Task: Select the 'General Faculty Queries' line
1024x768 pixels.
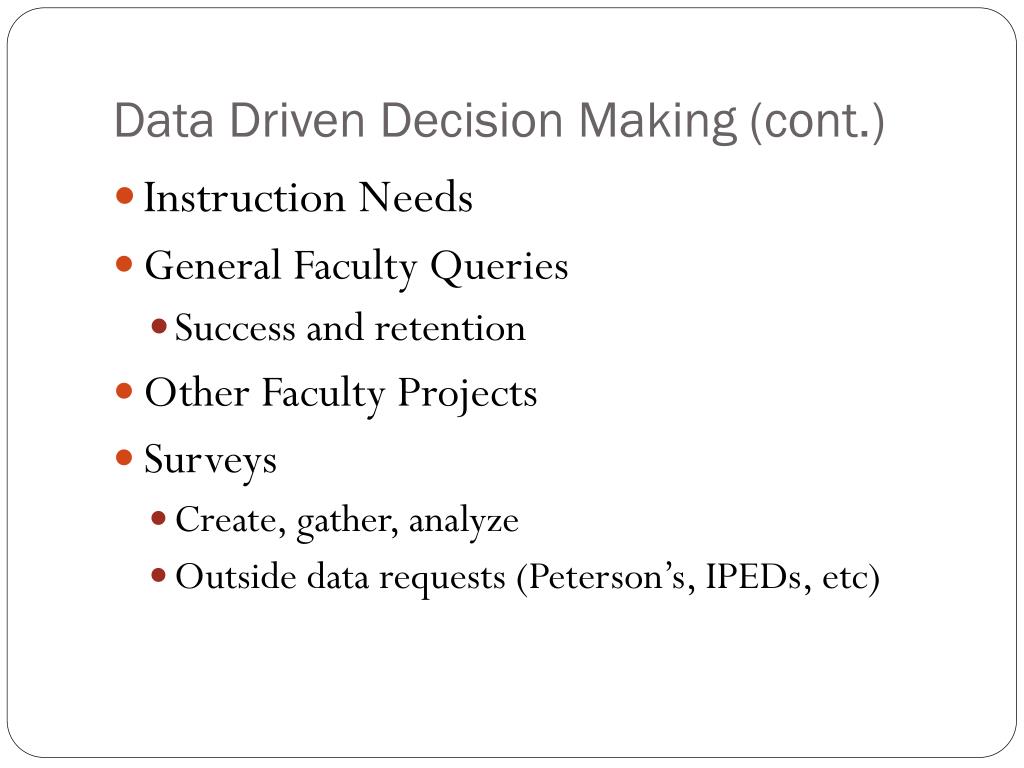Action: [357, 266]
